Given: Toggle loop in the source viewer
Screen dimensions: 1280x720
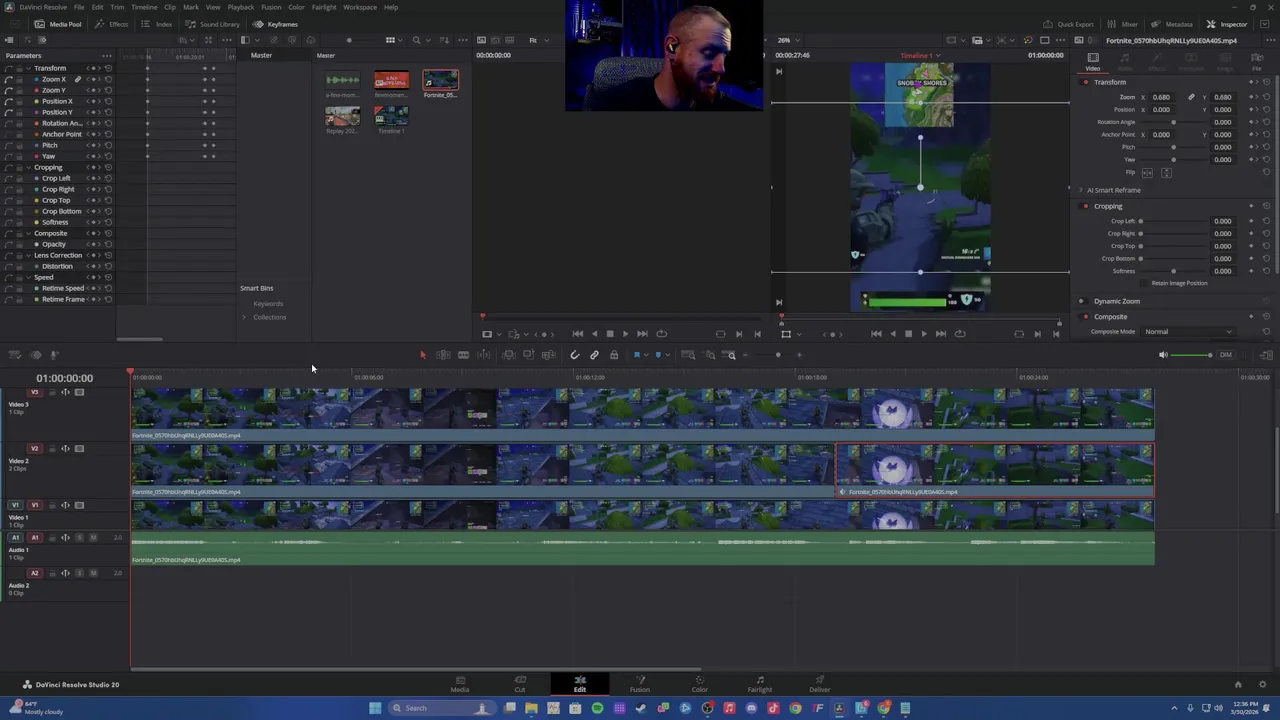Looking at the screenshot, I should [661, 334].
